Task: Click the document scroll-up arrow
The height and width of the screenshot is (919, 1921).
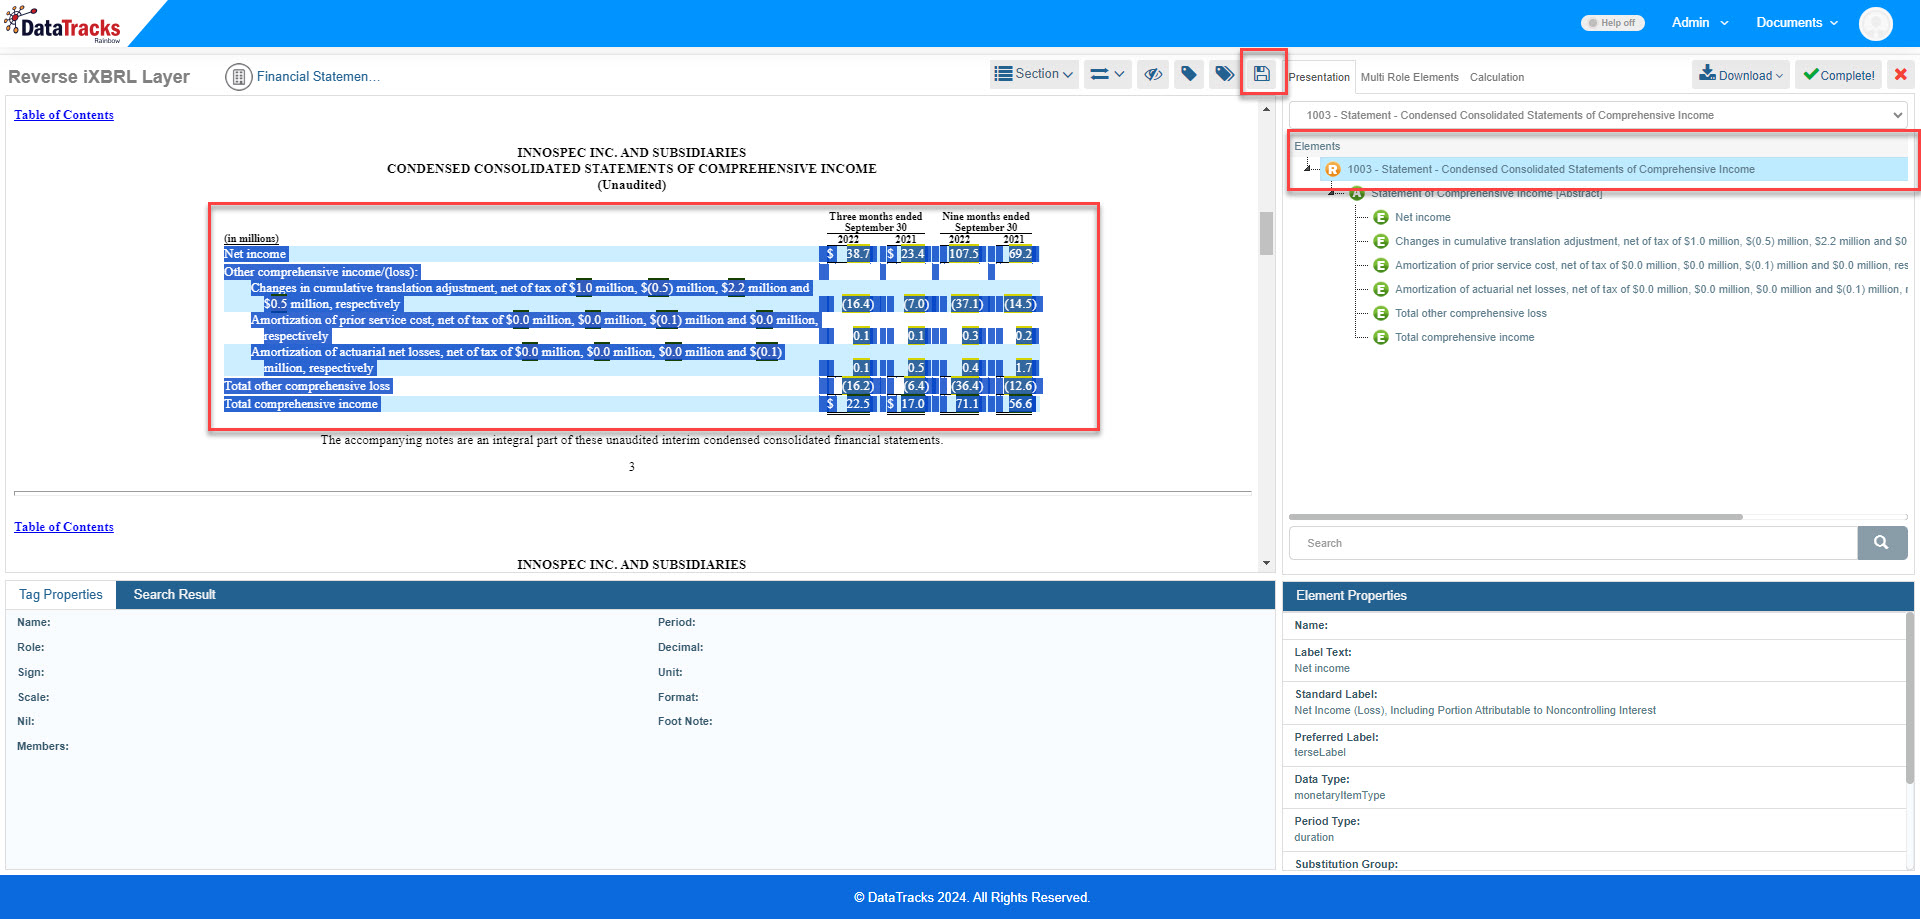Action: (x=1266, y=109)
